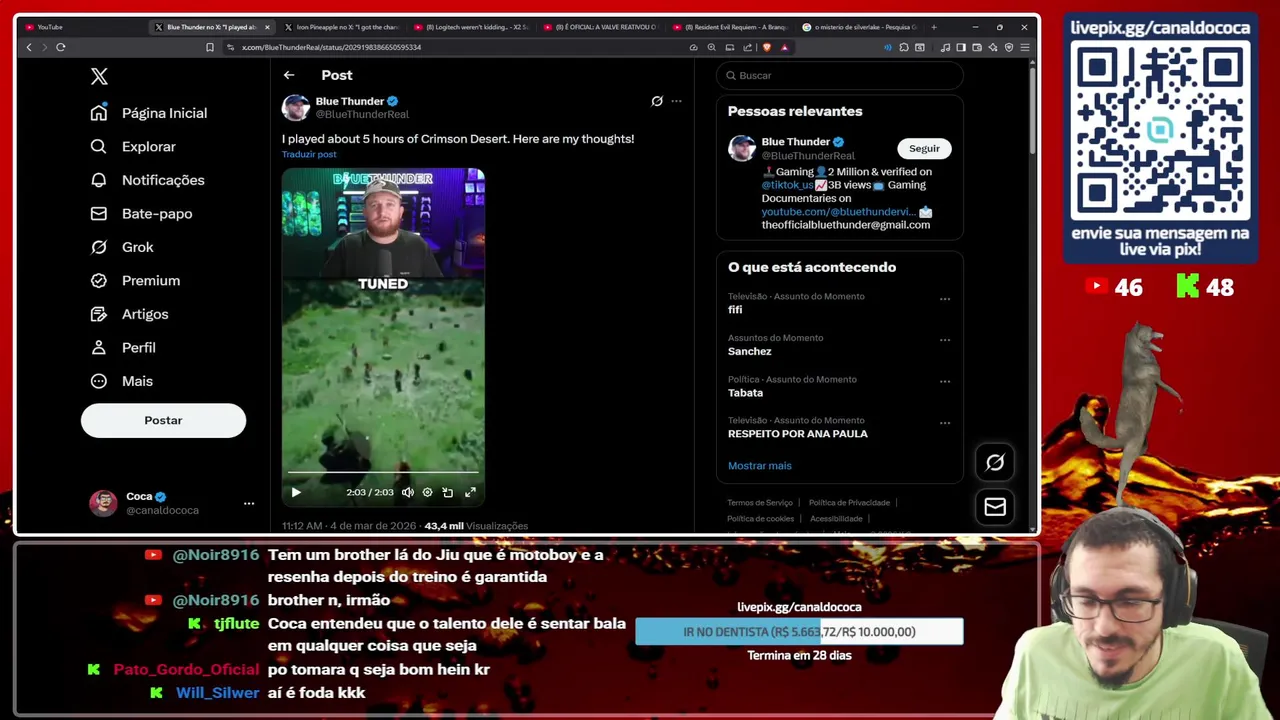Open the Explorar page

[133, 147]
